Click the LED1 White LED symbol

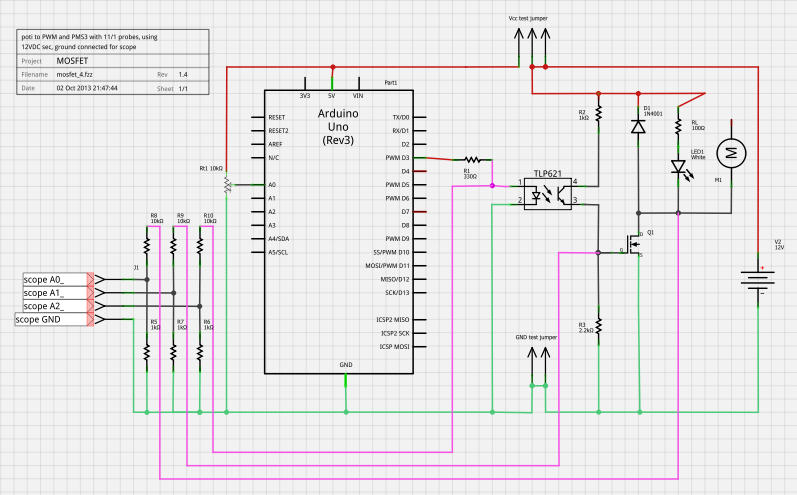pos(678,166)
